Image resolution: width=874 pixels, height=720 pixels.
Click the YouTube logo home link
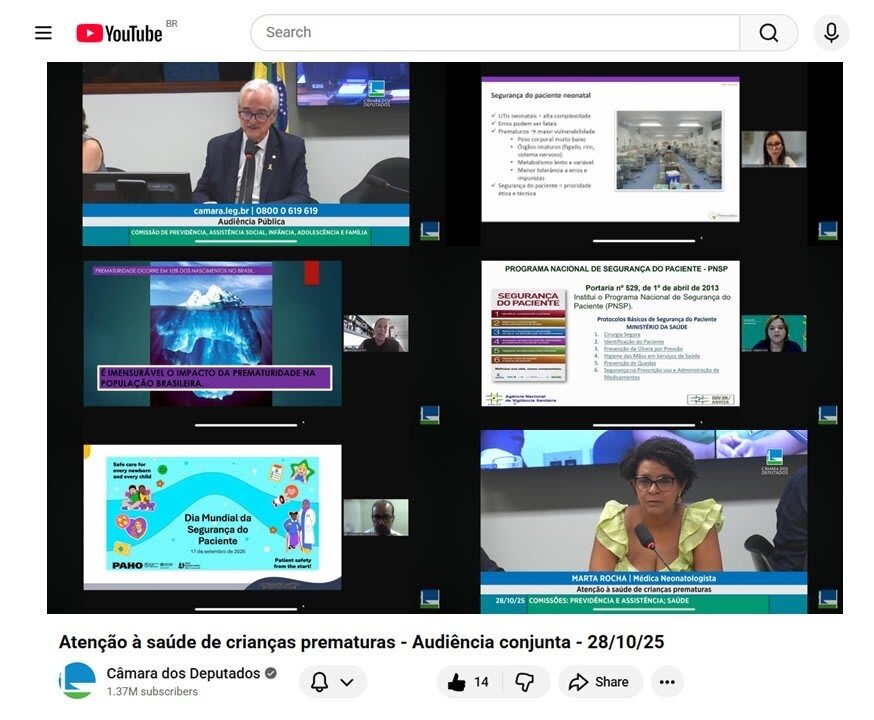pos(119,33)
